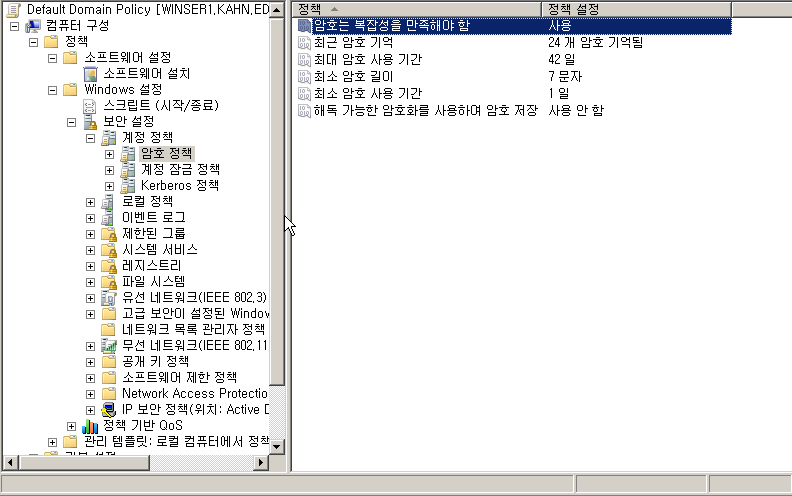
Task: Click the Kerberos 정책 icon
Action: [128, 186]
